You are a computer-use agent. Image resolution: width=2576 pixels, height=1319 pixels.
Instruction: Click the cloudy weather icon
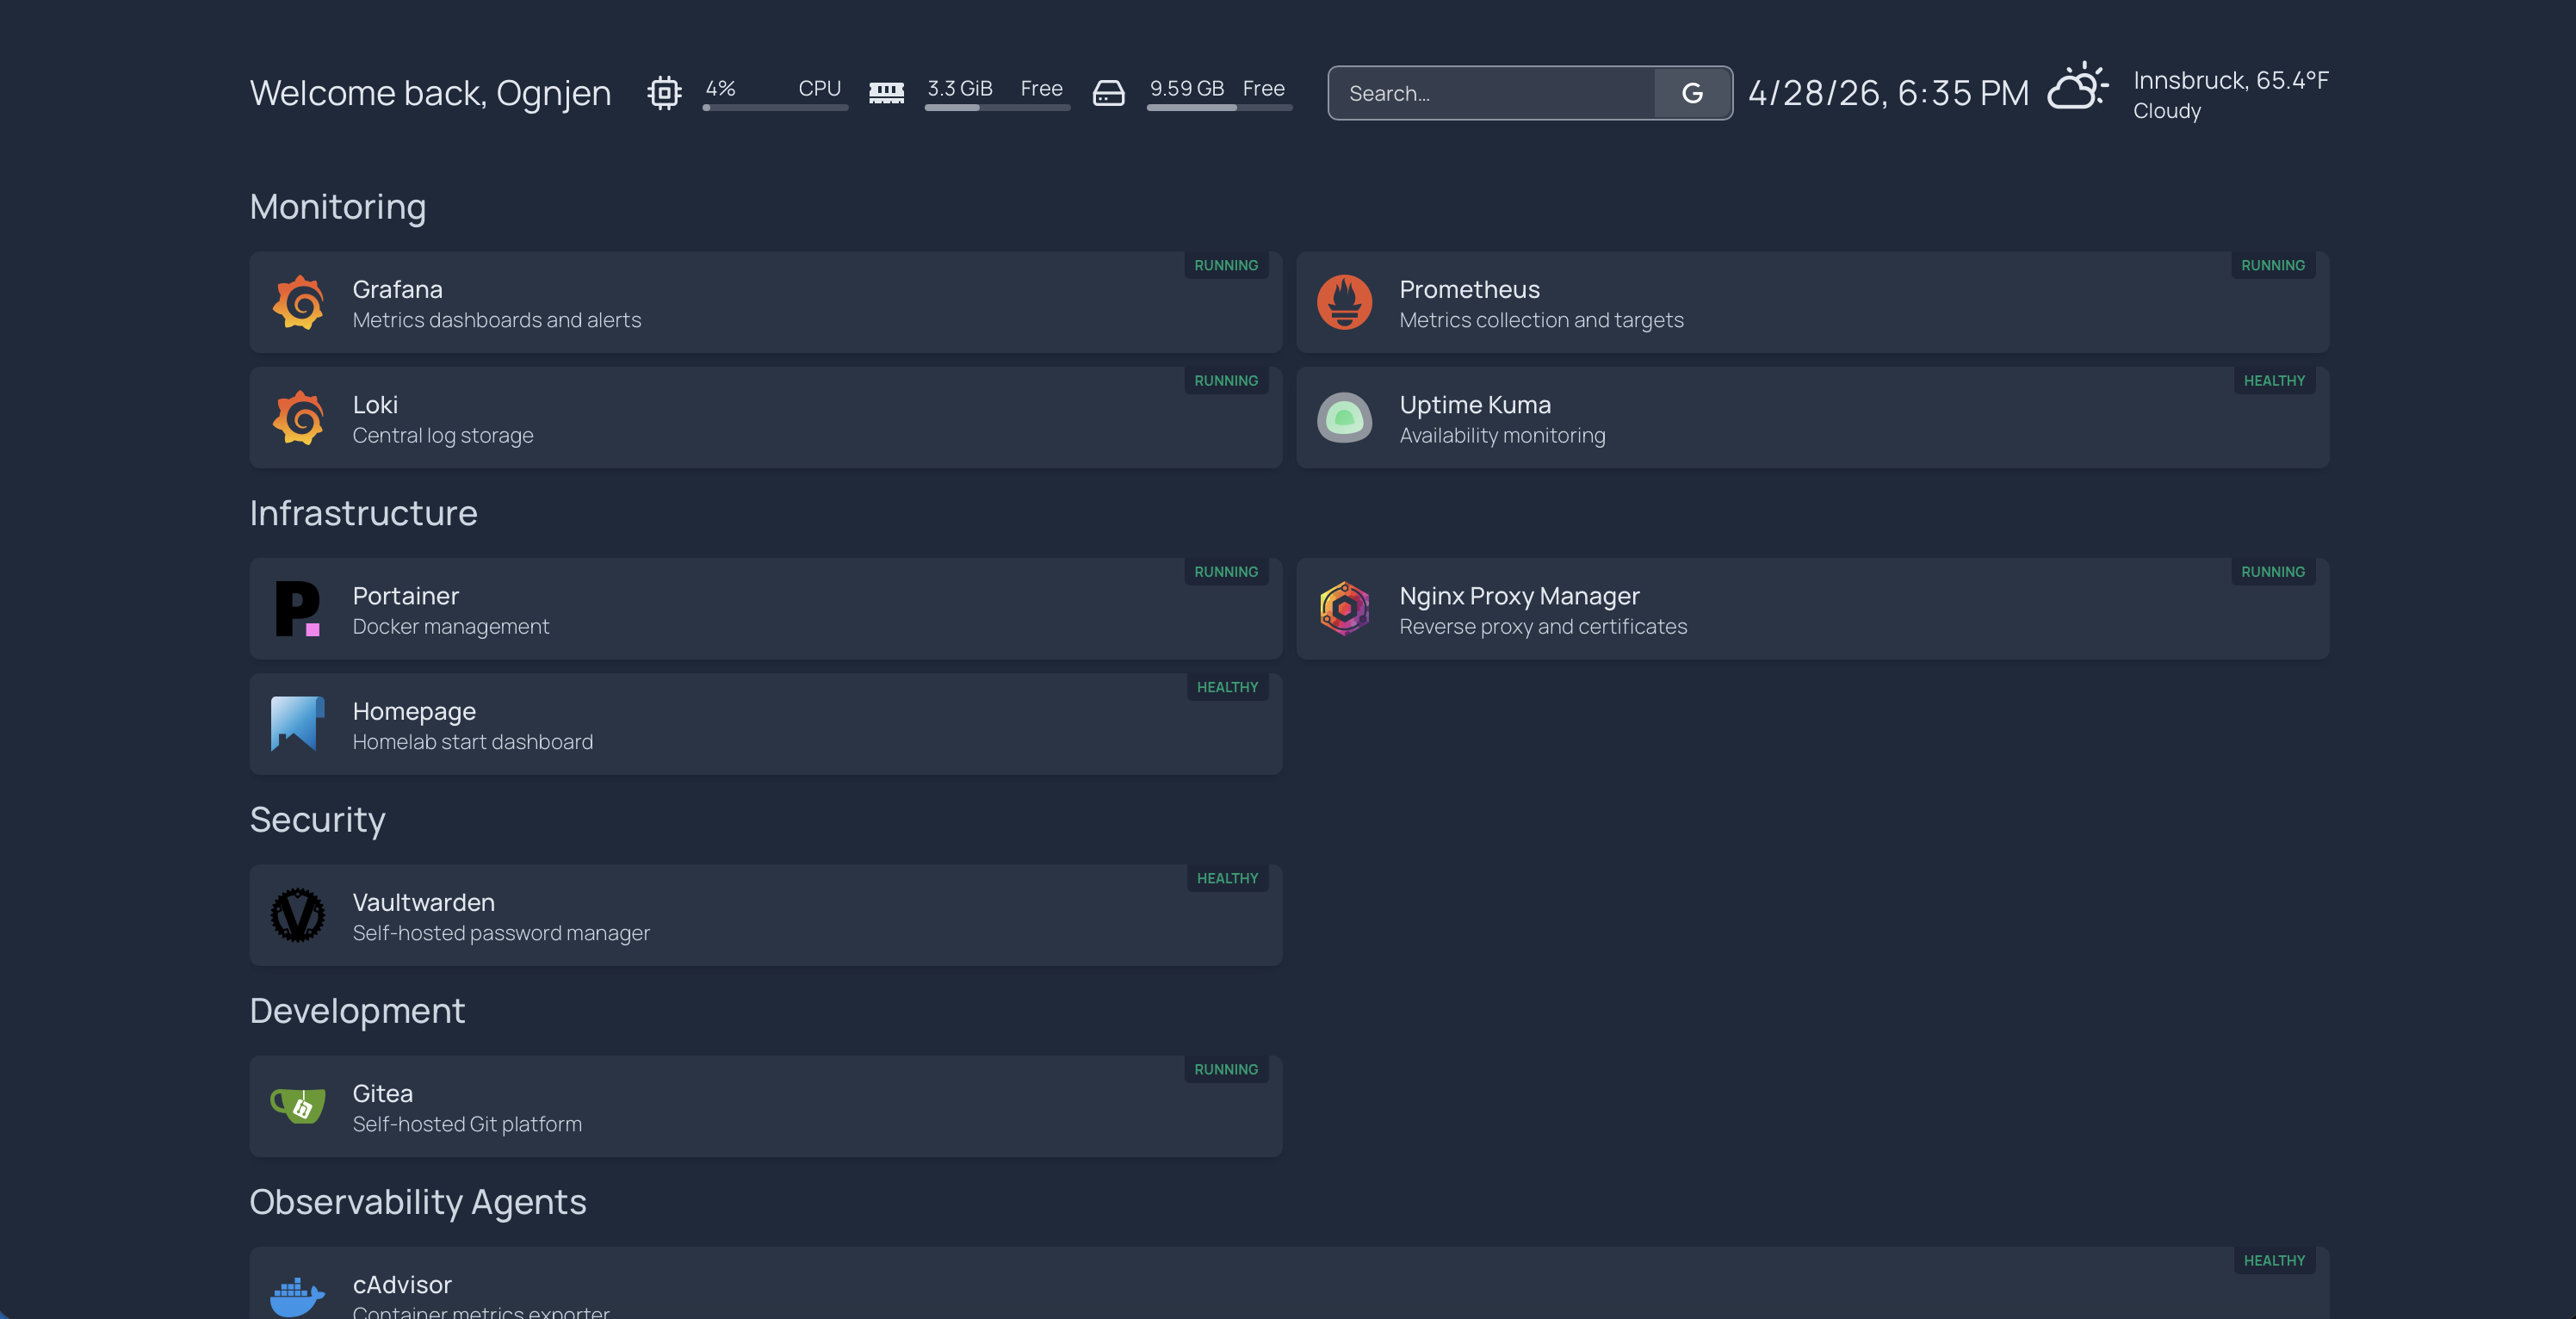[2078, 87]
